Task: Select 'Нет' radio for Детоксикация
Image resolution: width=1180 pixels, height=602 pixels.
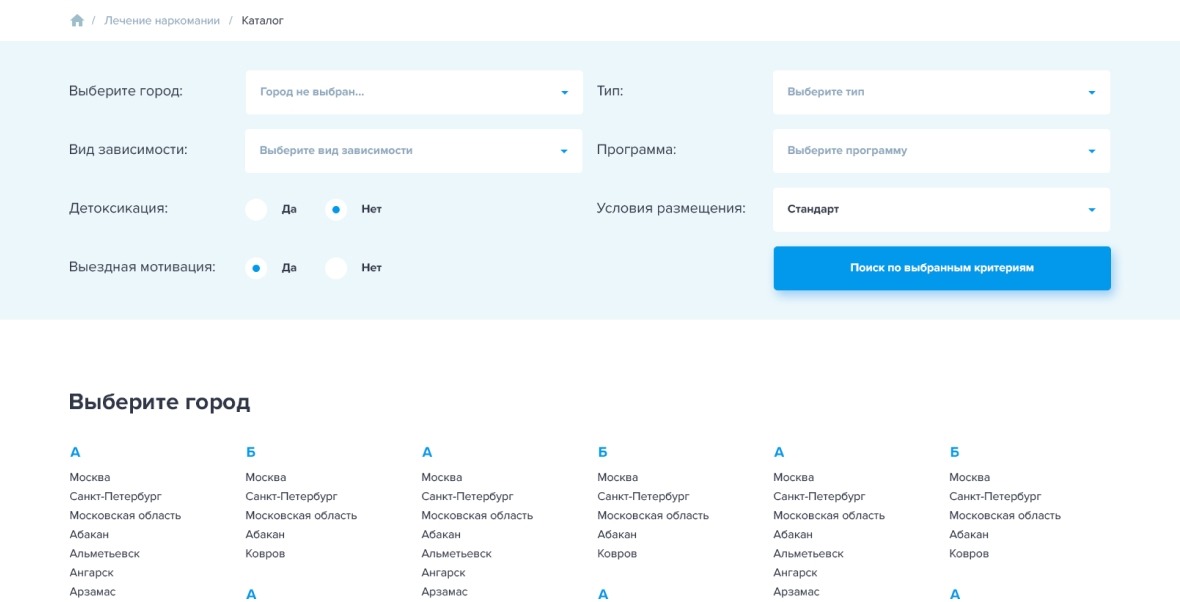Action: point(336,210)
